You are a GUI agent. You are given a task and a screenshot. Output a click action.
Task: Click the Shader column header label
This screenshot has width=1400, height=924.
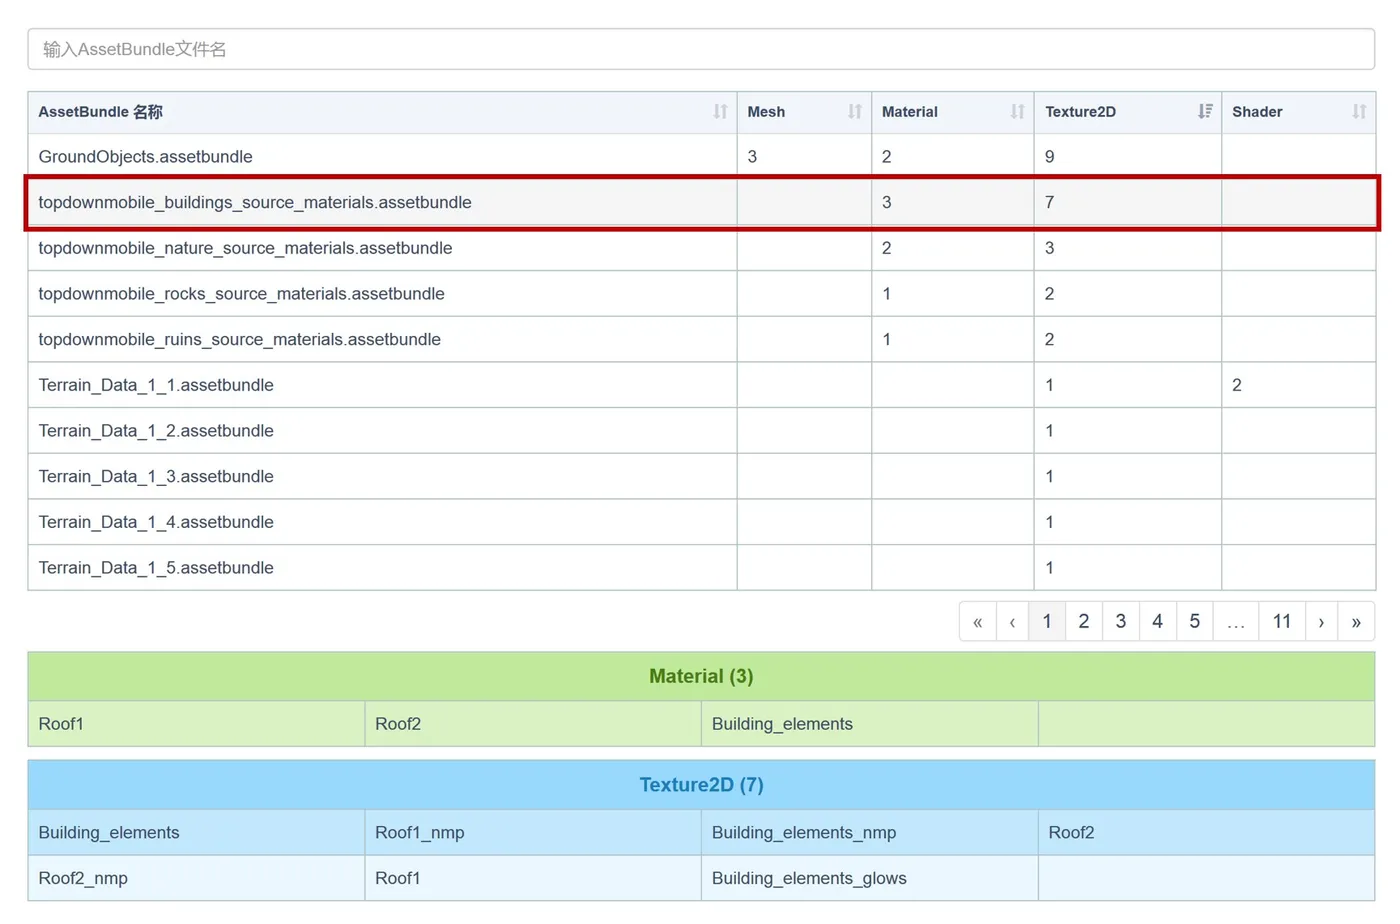click(1257, 112)
